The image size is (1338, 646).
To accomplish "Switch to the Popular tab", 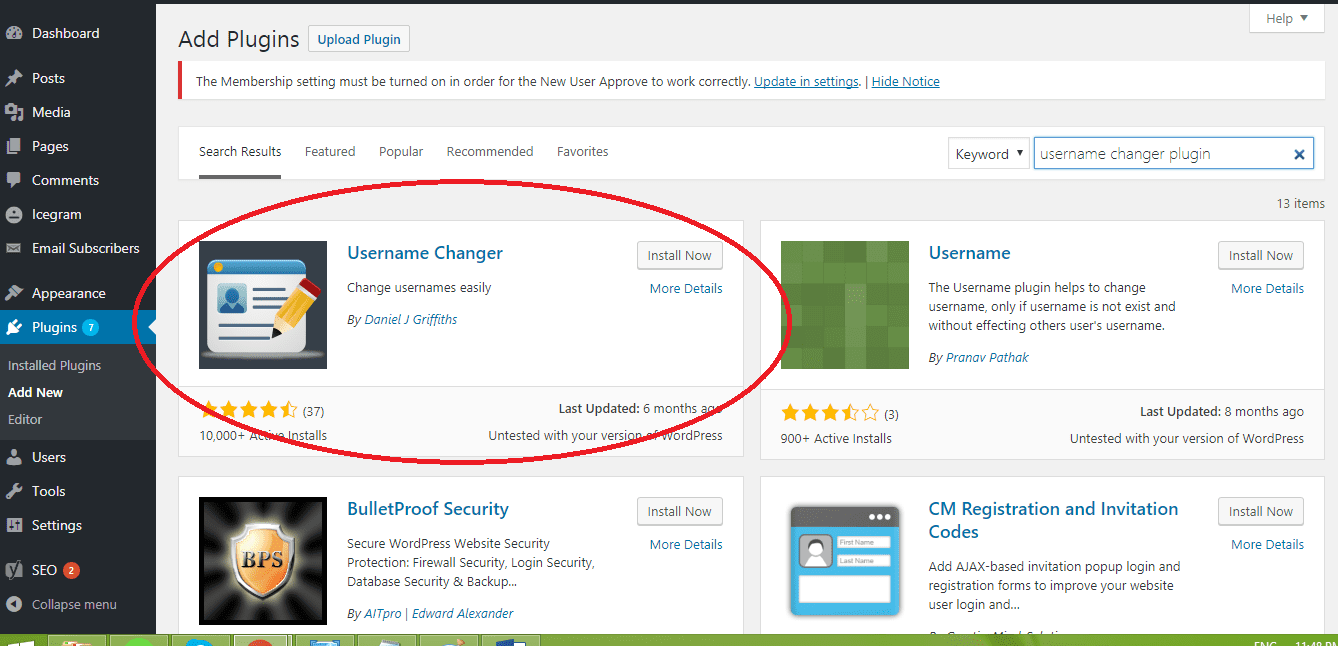I will click(x=401, y=152).
